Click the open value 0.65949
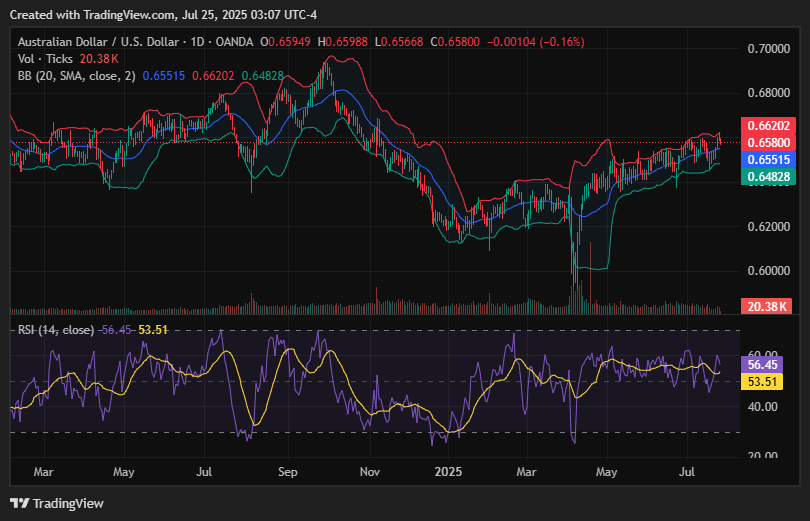 (289, 42)
